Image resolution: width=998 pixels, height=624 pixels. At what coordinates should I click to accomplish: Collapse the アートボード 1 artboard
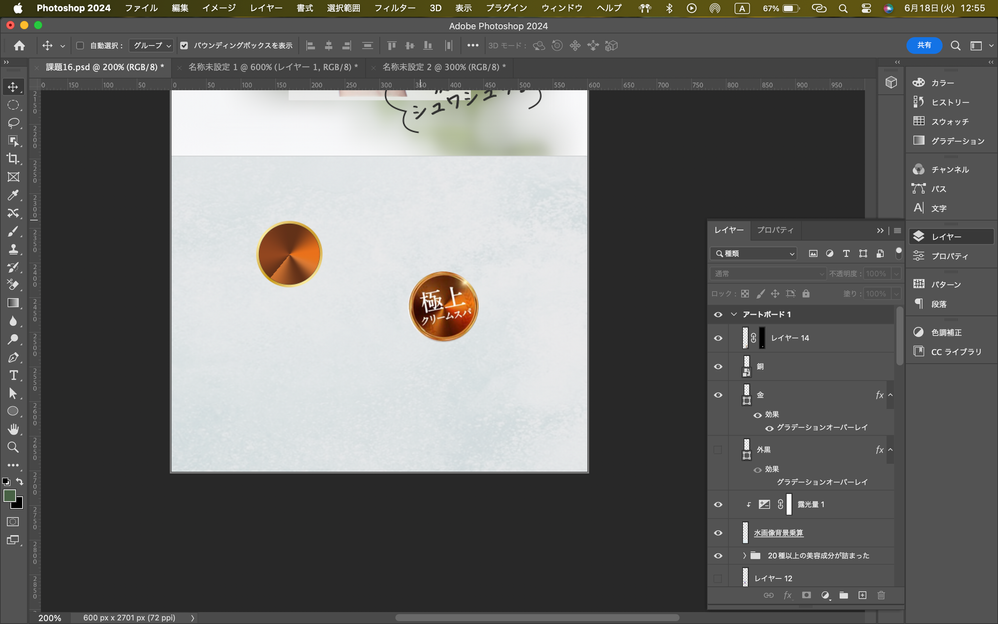(x=734, y=314)
